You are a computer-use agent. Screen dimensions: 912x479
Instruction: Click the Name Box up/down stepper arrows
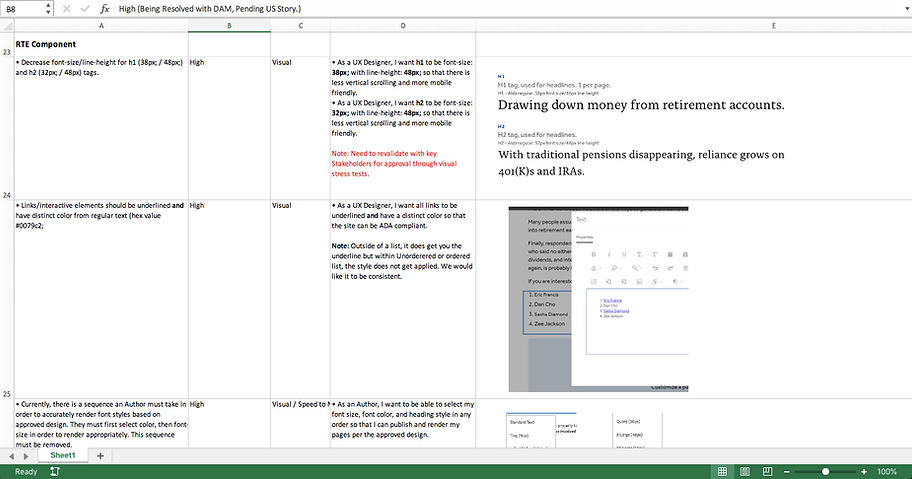48,9
